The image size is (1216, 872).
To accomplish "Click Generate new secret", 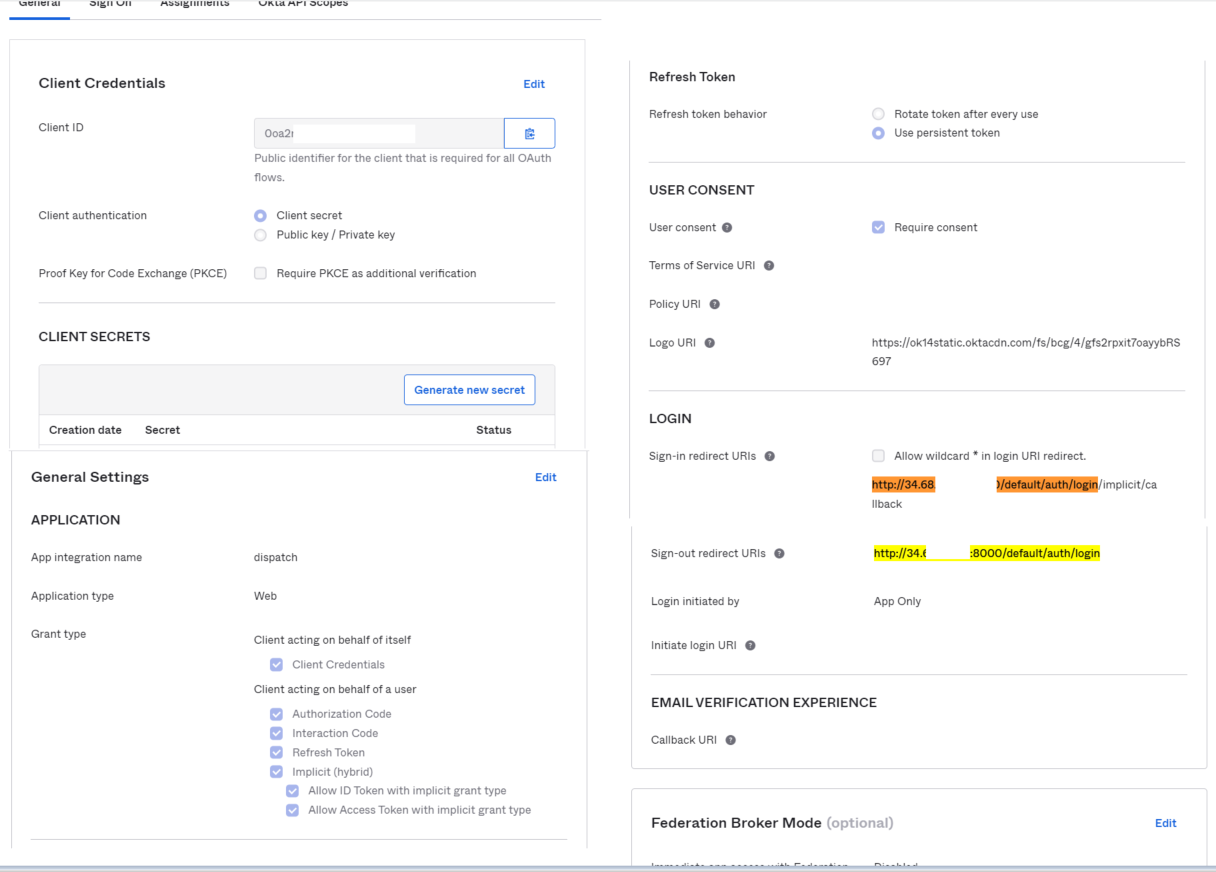I will pos(469,389).
